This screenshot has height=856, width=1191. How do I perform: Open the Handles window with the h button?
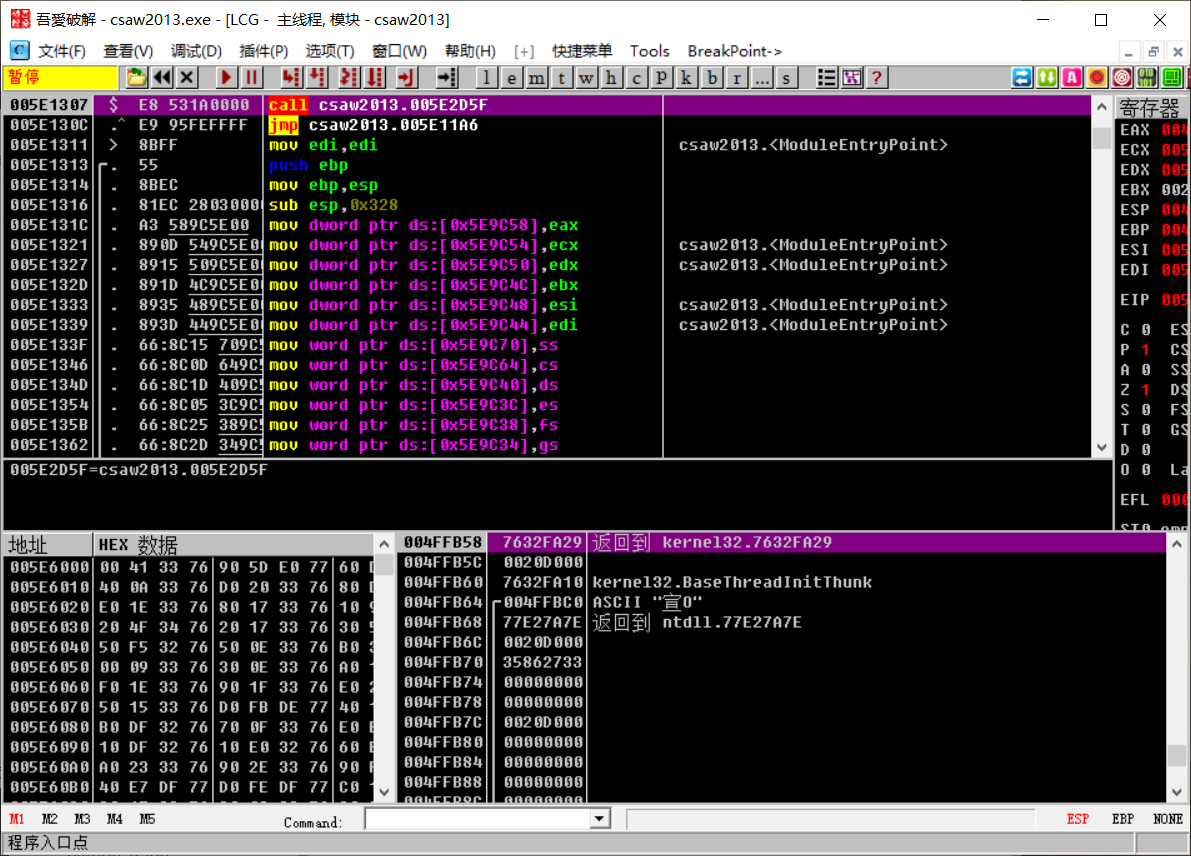[611, 77]
